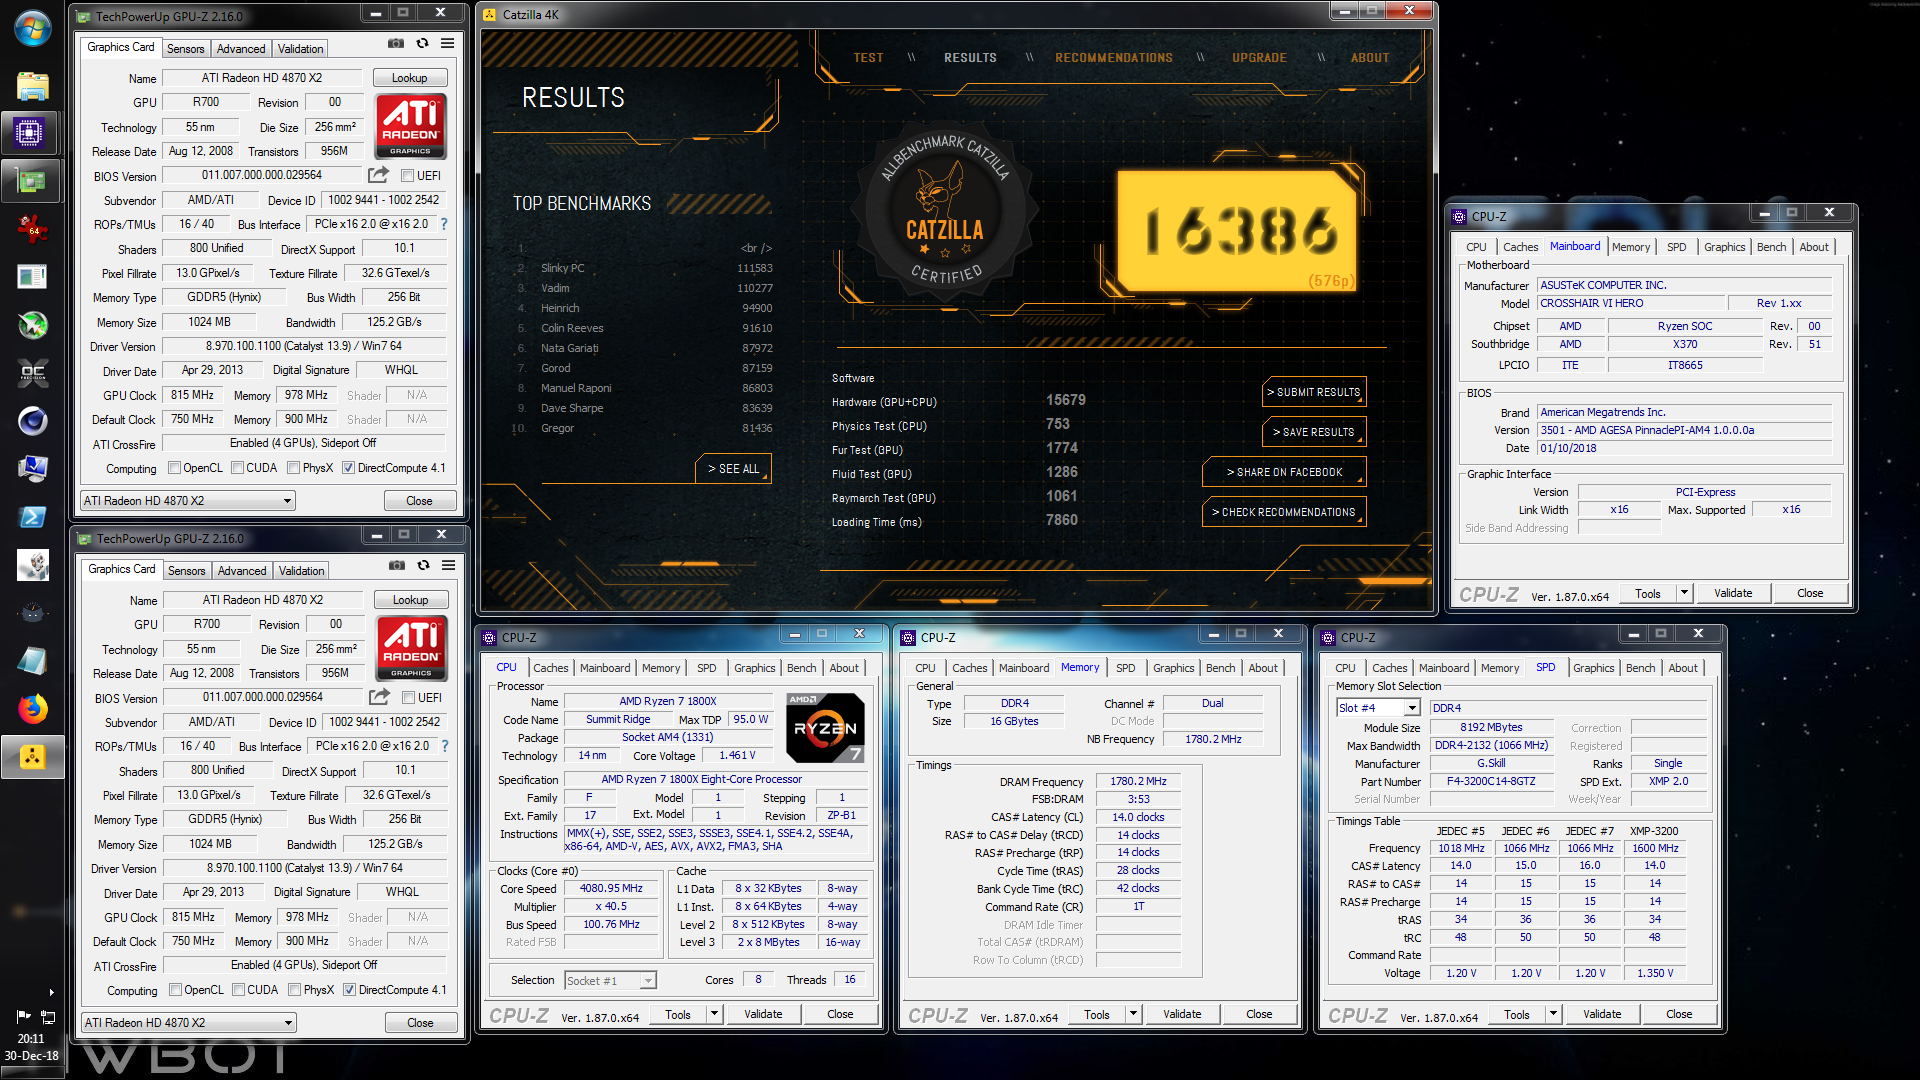Screen dimensions: 1920x1080
Task: Click the GPU-Z graphics card taskbar icon
Action: click(x=30, y=181)
